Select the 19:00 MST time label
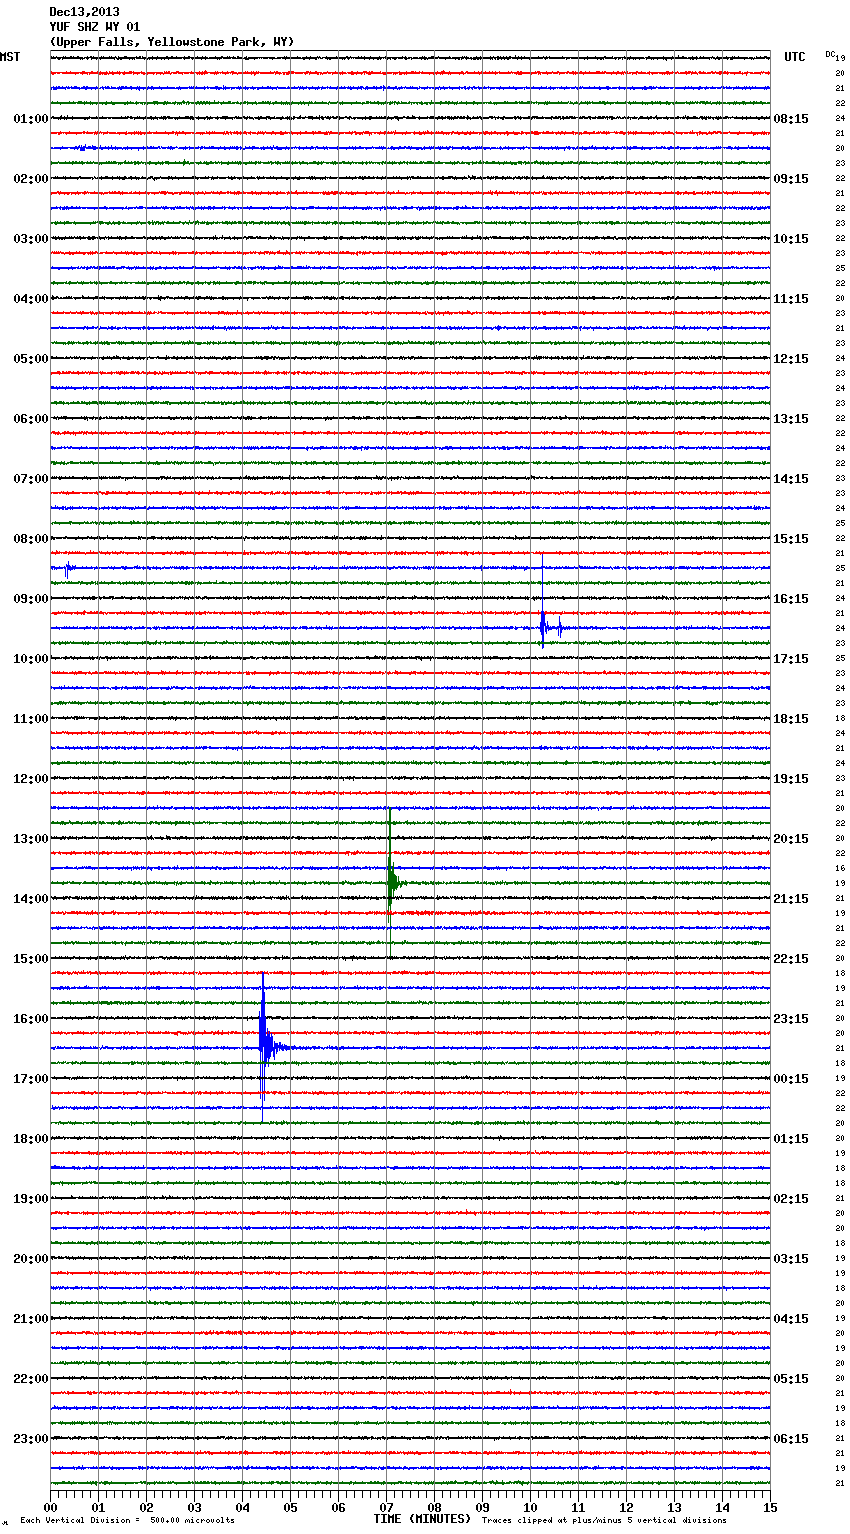This screenshot has height=1534, width=850. [x=30, y=1199]
